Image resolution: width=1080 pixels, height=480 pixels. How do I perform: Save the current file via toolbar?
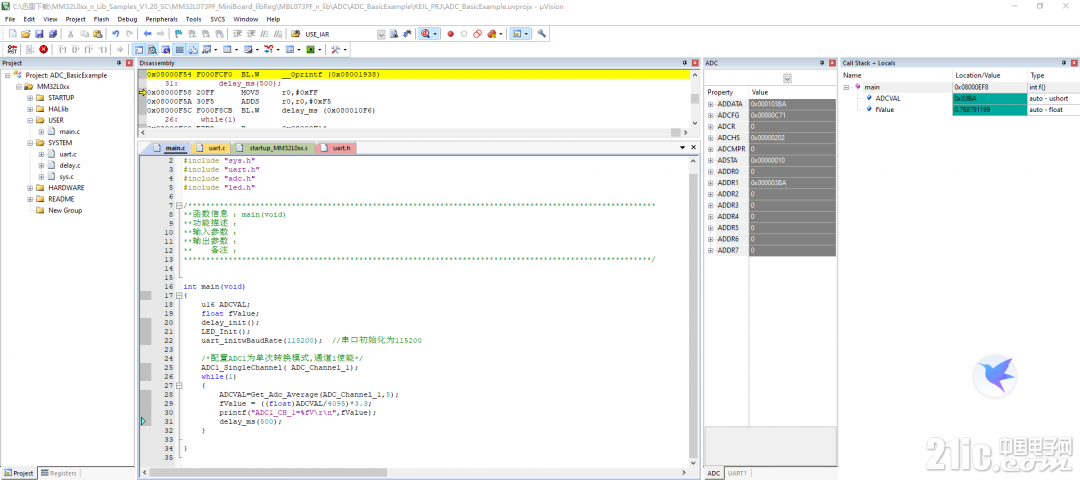click(x=39, y=34)
